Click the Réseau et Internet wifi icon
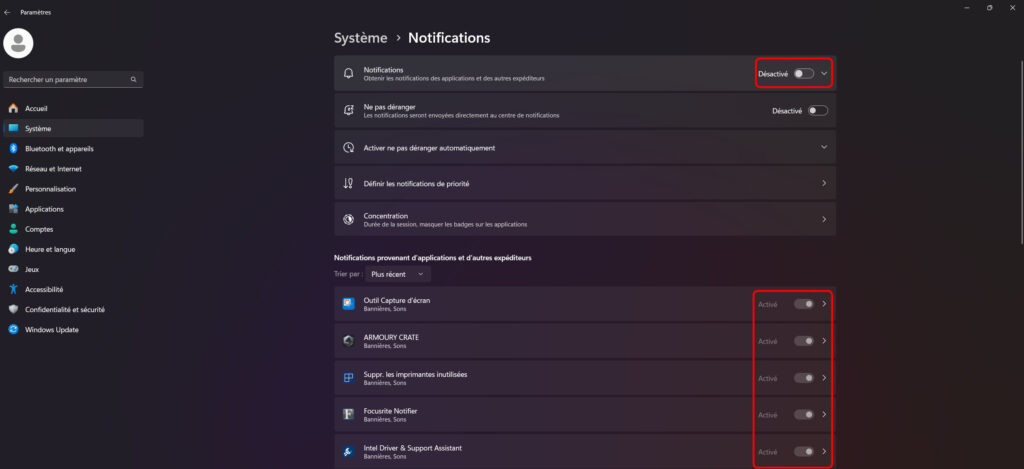1024x469 pixels. pyautogui.click(x=13, y=169)
